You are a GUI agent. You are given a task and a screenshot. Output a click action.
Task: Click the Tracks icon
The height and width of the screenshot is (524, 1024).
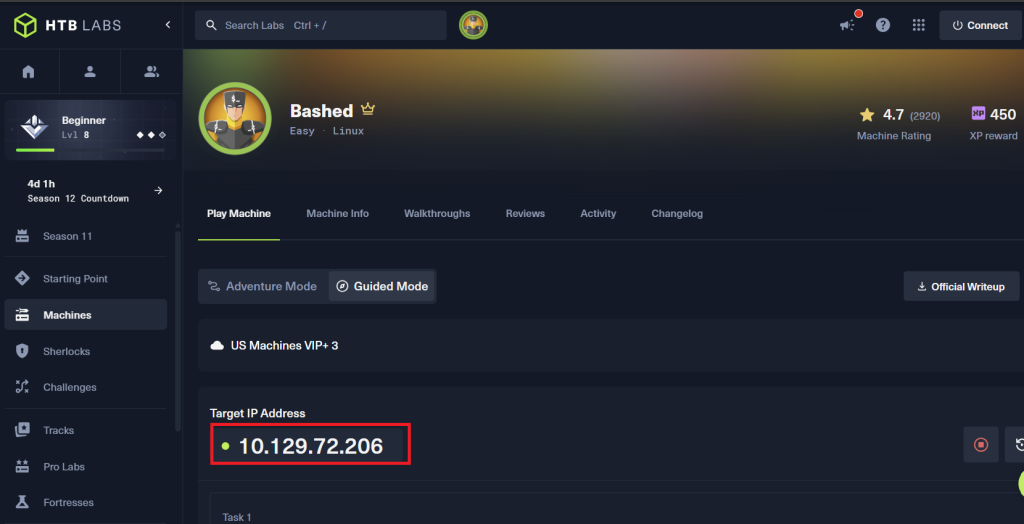(x=22, y=430)
